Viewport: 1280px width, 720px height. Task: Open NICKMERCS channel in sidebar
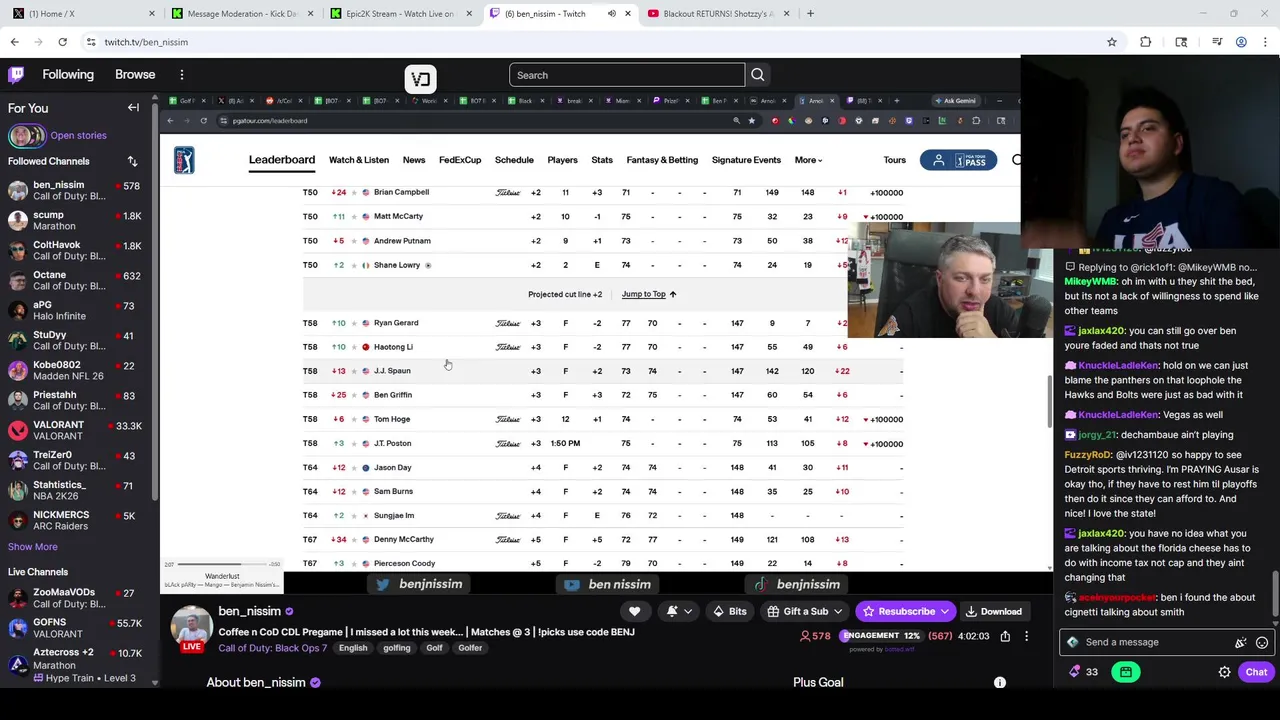coord(75,520)
